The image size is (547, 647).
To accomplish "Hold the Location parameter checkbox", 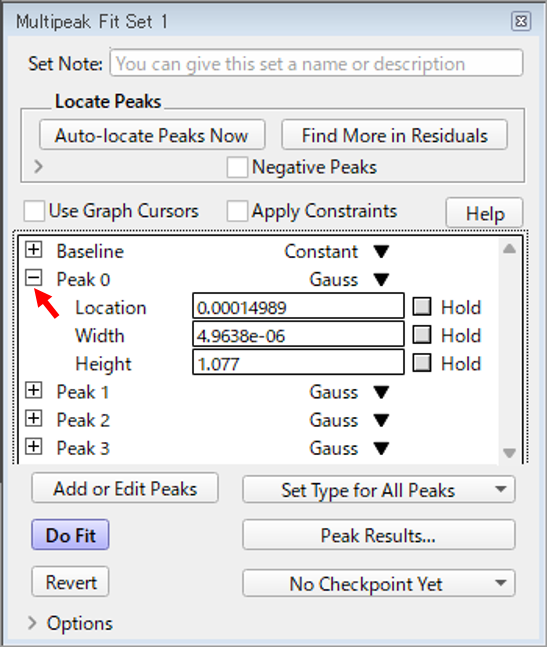I will [x=422, y=307].
